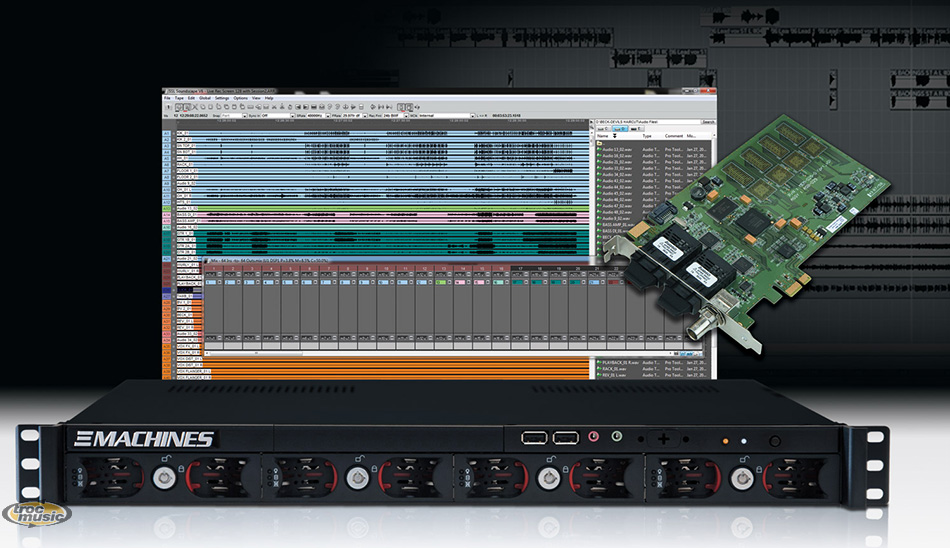Select the VOX FLANGER_01 L track name
This screenshot has width=950, height=548.
pos(194,372)
